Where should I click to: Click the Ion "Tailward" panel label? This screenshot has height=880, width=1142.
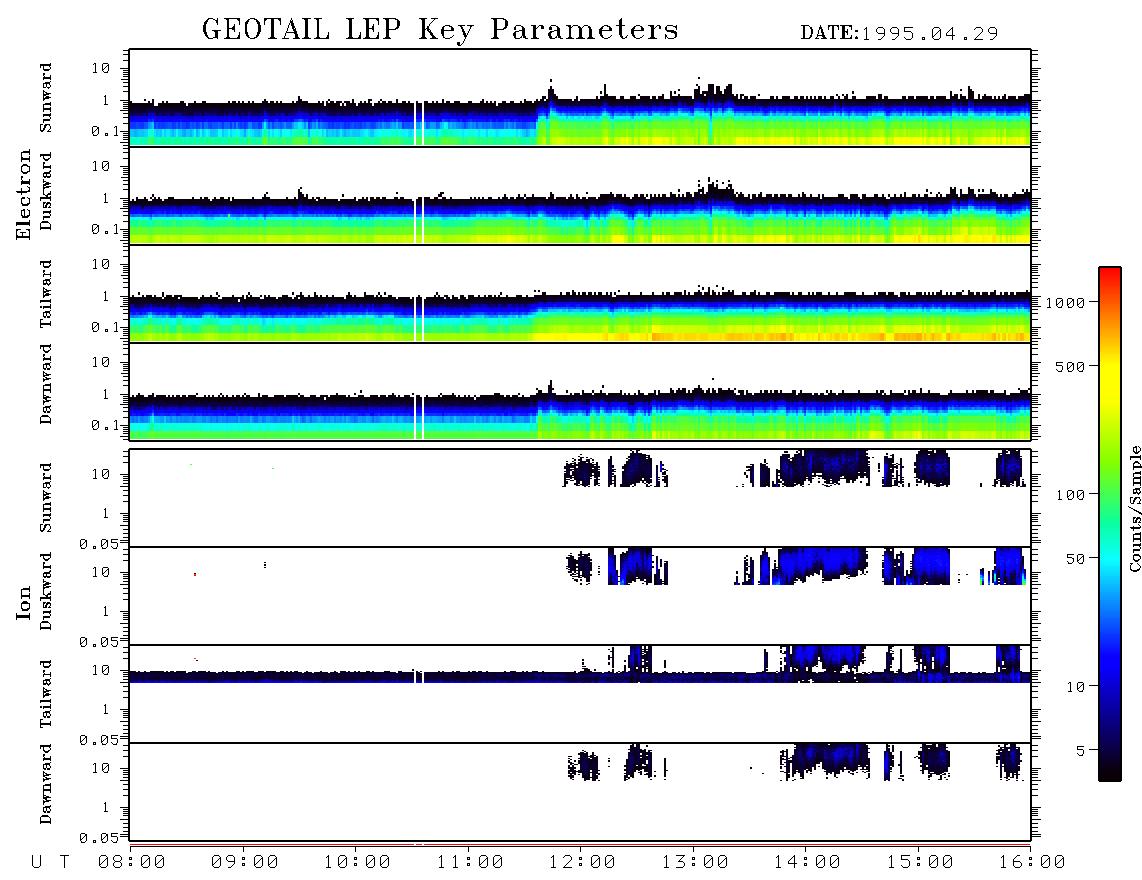click(x=46, y=694)
